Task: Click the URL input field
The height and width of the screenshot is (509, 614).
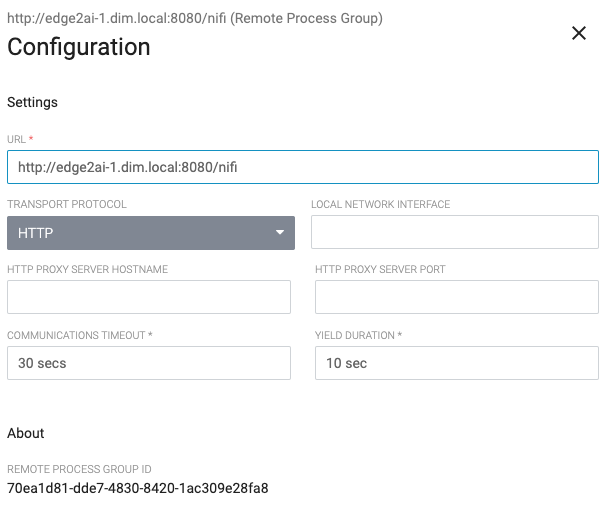Action: [302, 167]
